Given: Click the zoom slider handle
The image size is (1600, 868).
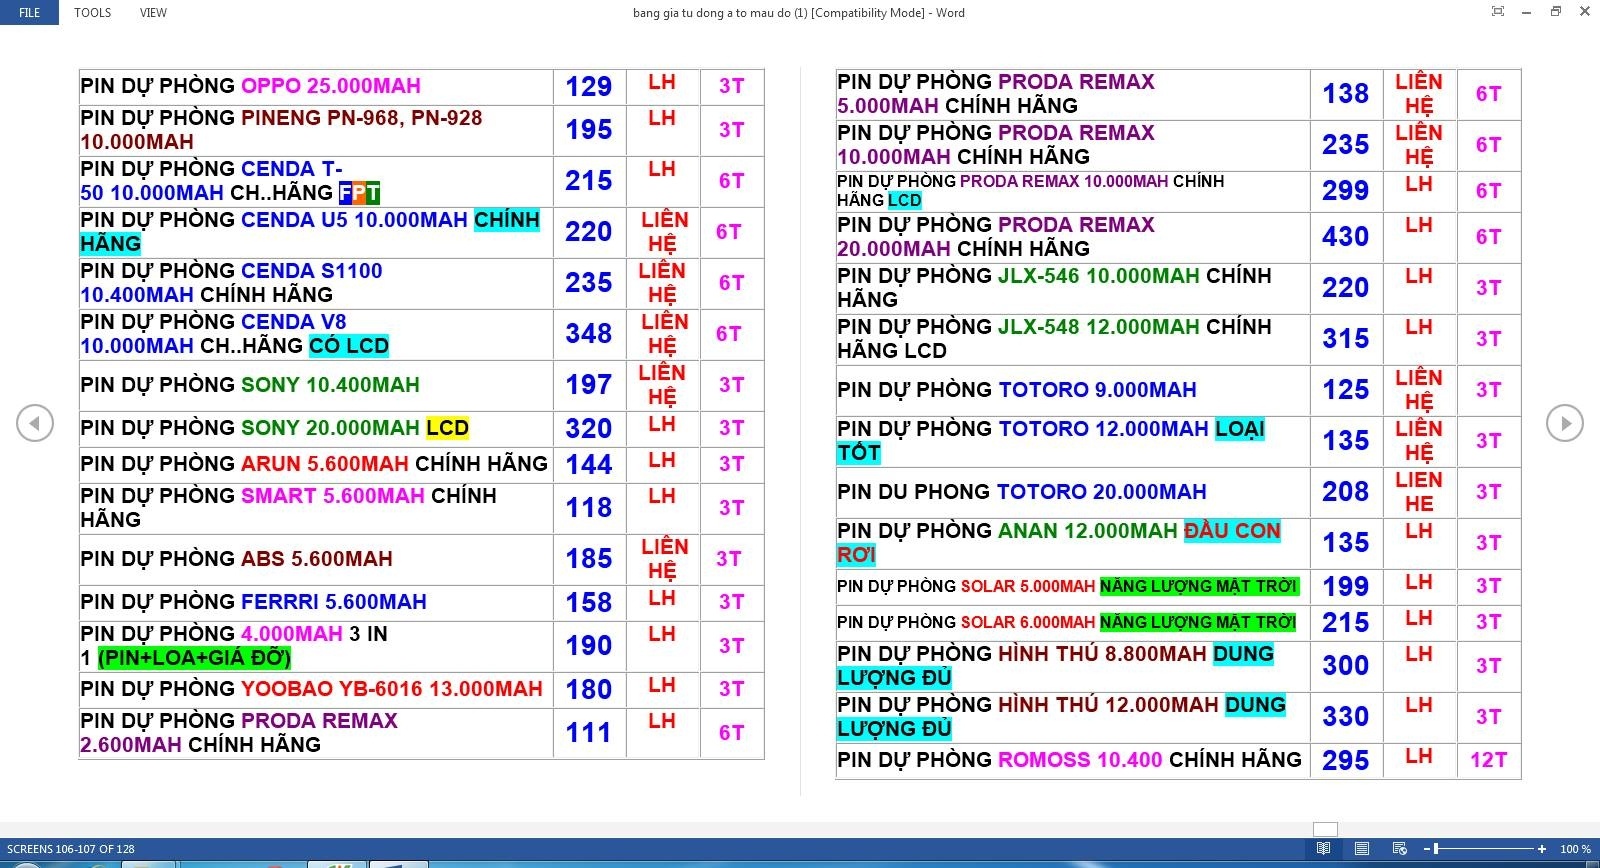Looking at the screenshot, I should click(x=1436, y=849).
